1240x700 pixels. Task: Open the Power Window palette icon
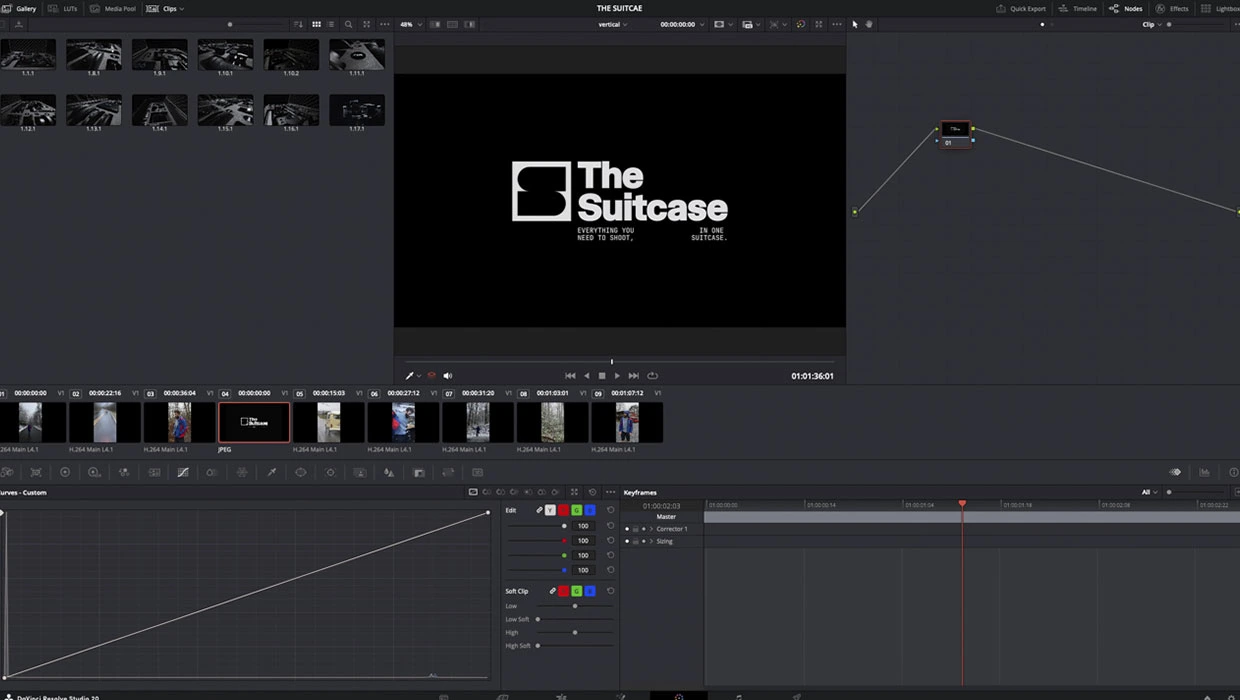[x=301, y=472]
